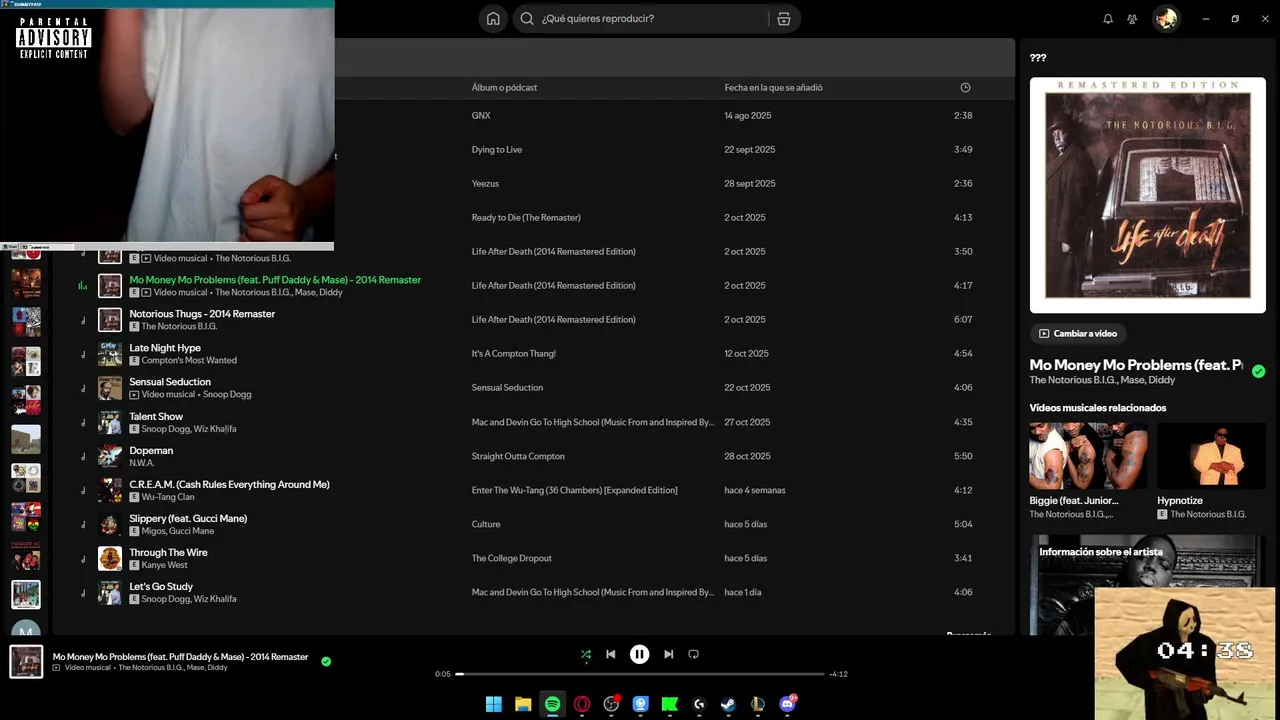Seek within the song progress bar

[x=640, y=674]
